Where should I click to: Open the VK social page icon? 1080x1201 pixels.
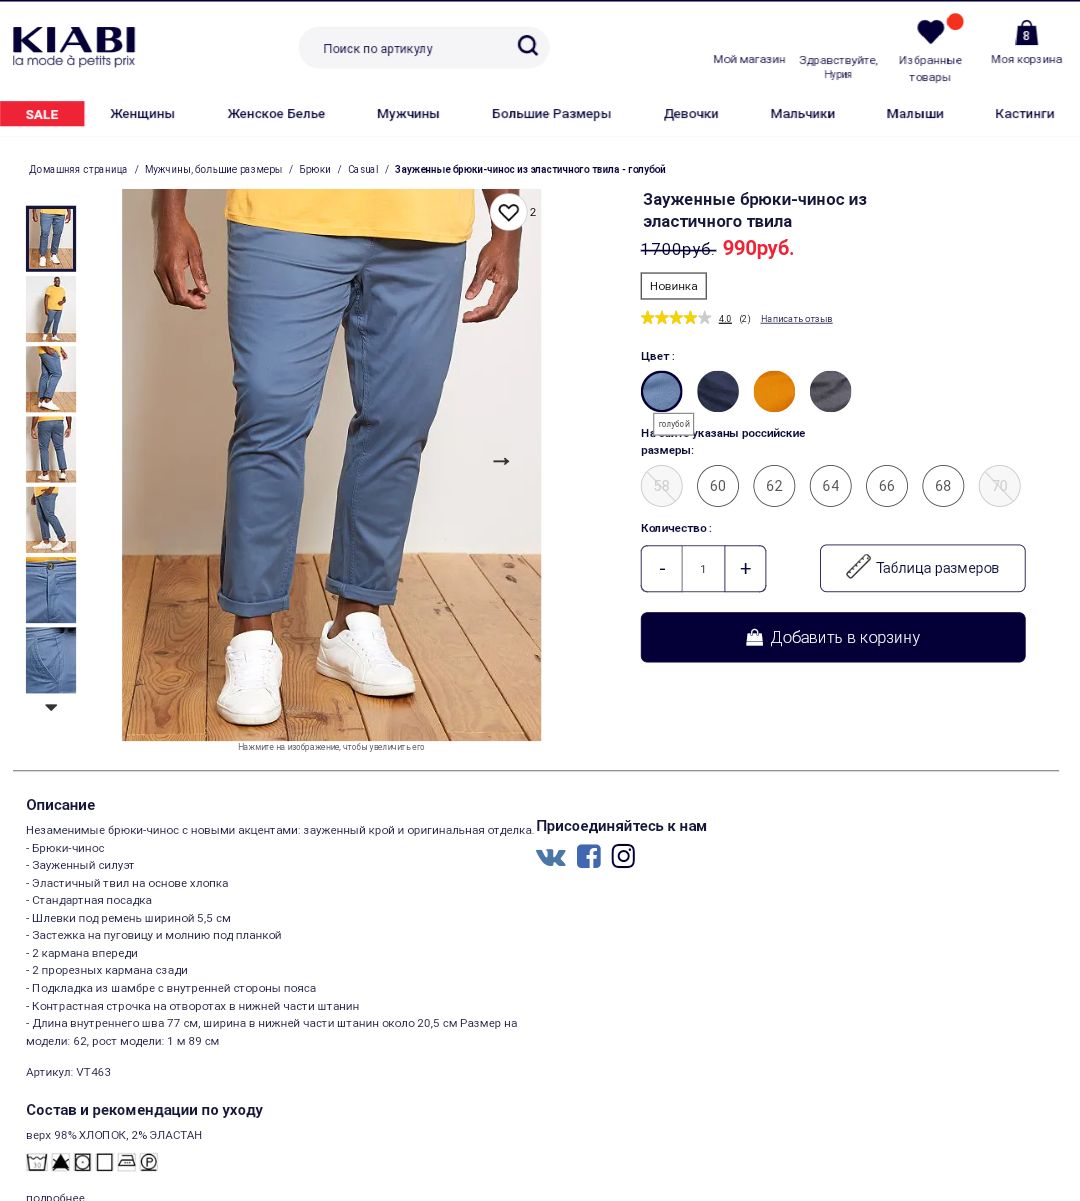click(x=551, y=857)
